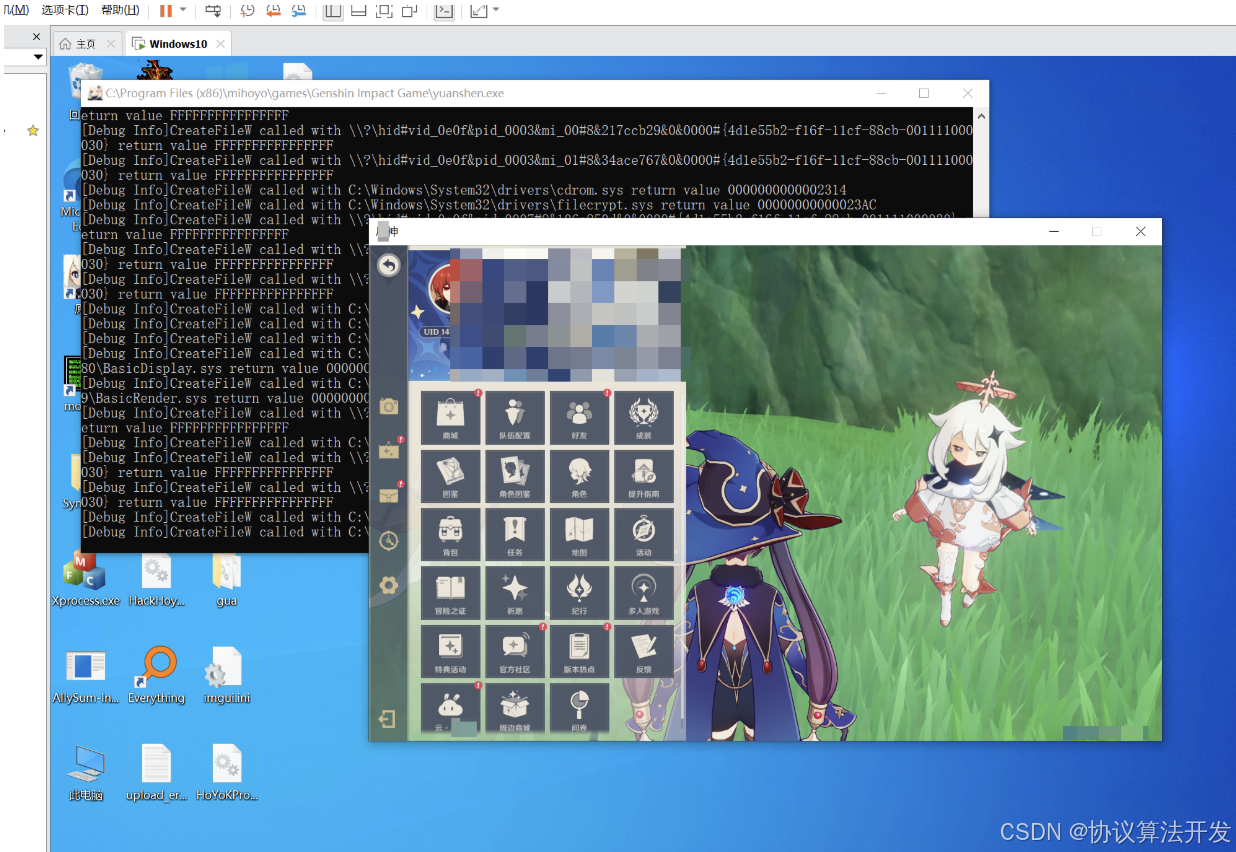This screenshot has width=1236, height=852.
Task: Open the 多人游戏 co-op tile
Action: click(x=643, y=591)
